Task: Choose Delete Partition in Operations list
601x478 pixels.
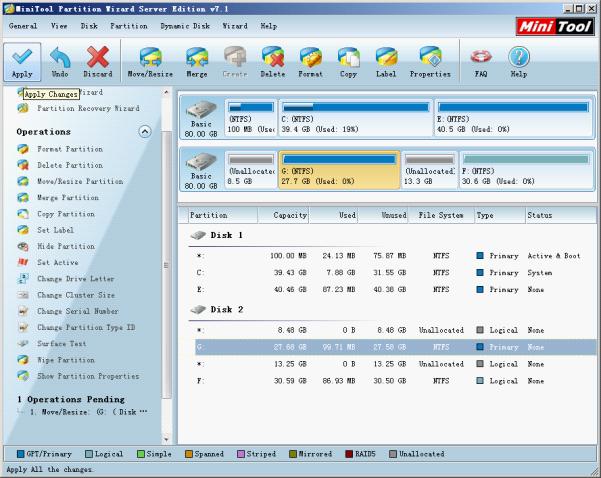Action: [70, 165]
